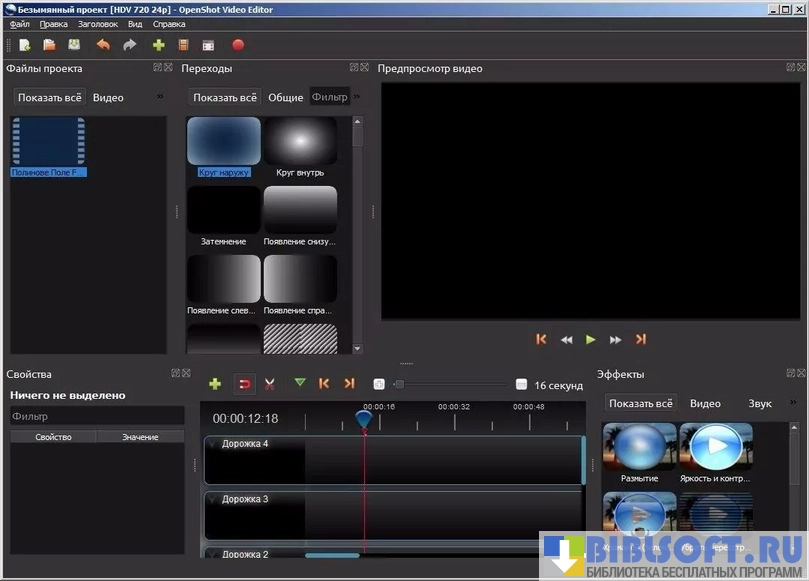
Task: Click the New Project toolbar icon
Action: 24,45
